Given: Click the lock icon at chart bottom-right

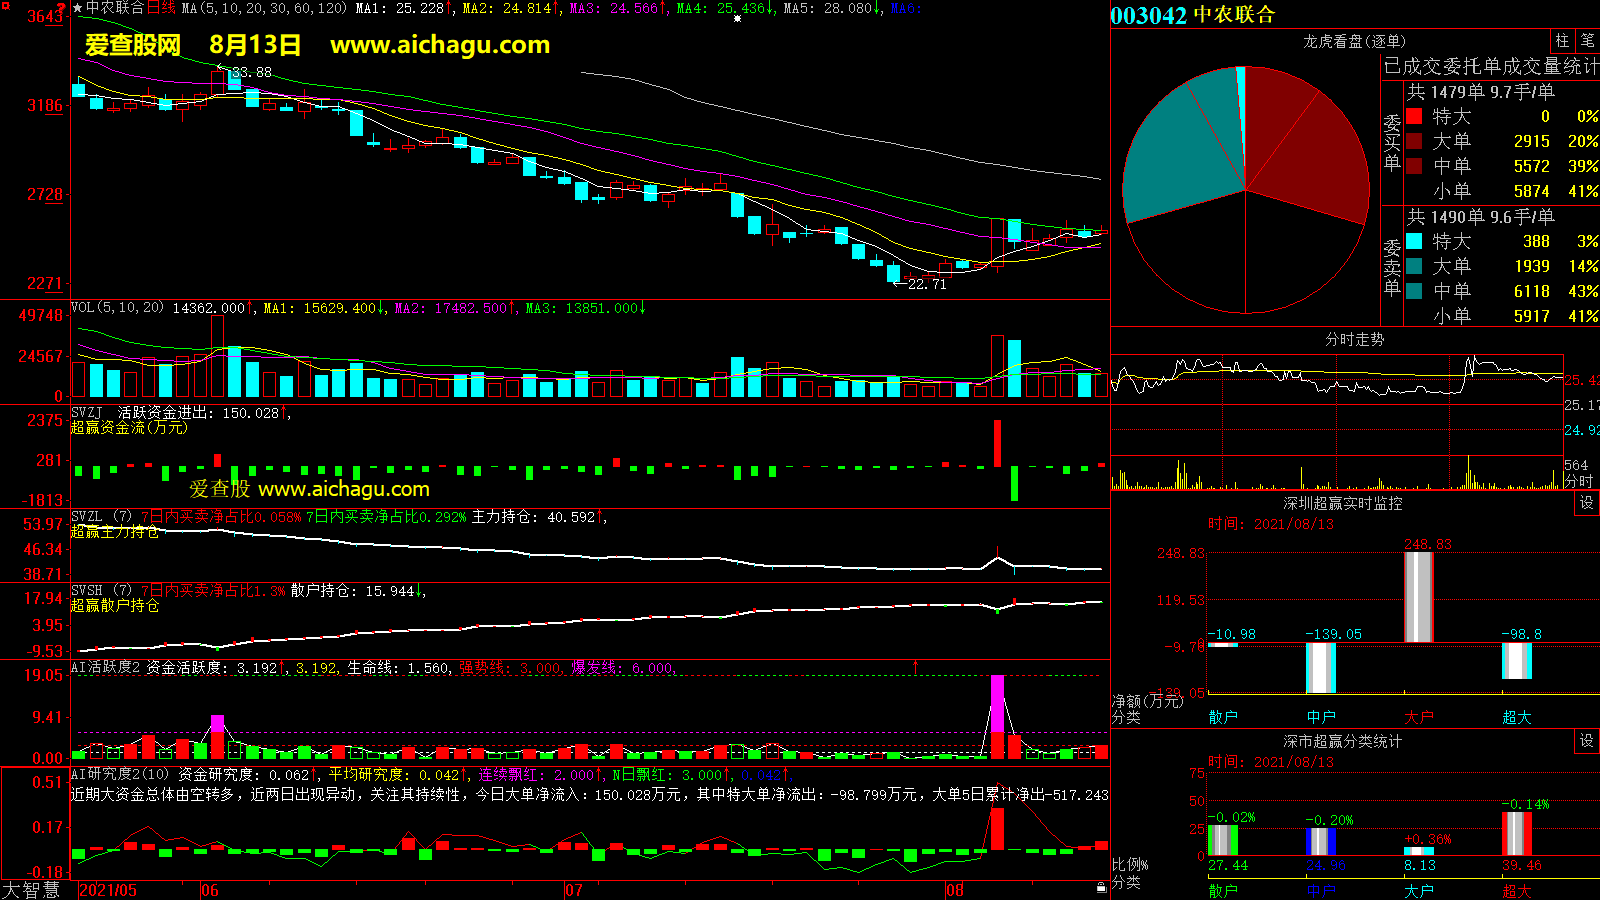Looking at the screenshot, I should 1101,887.
